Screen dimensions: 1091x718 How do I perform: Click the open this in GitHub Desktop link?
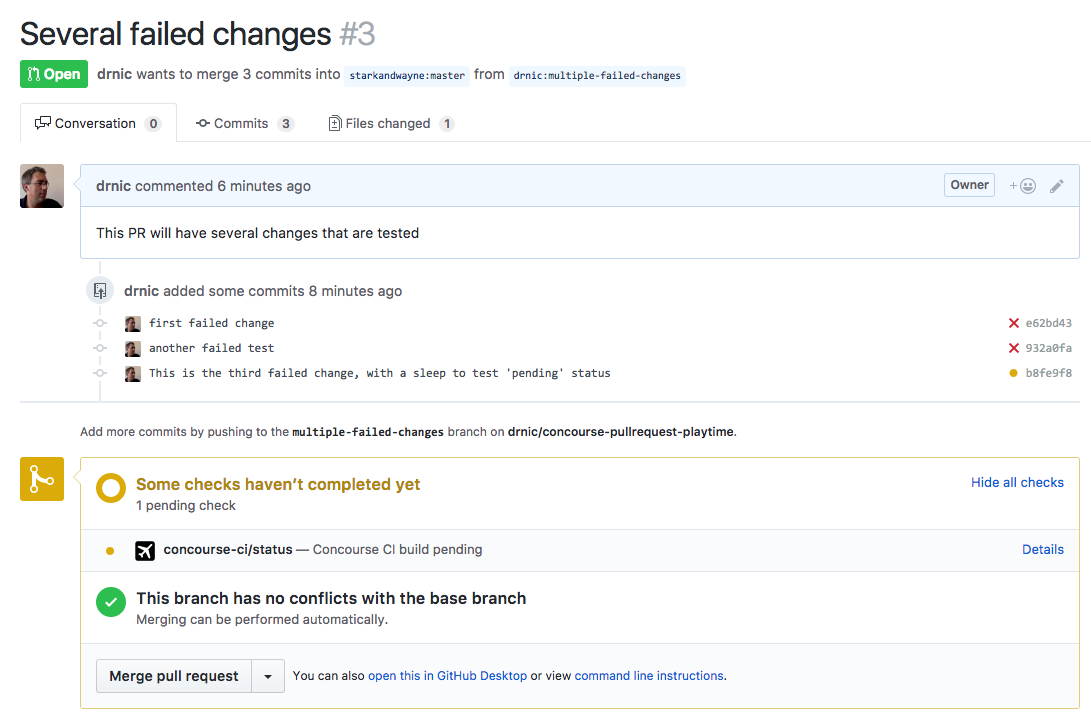coord(447,676)
